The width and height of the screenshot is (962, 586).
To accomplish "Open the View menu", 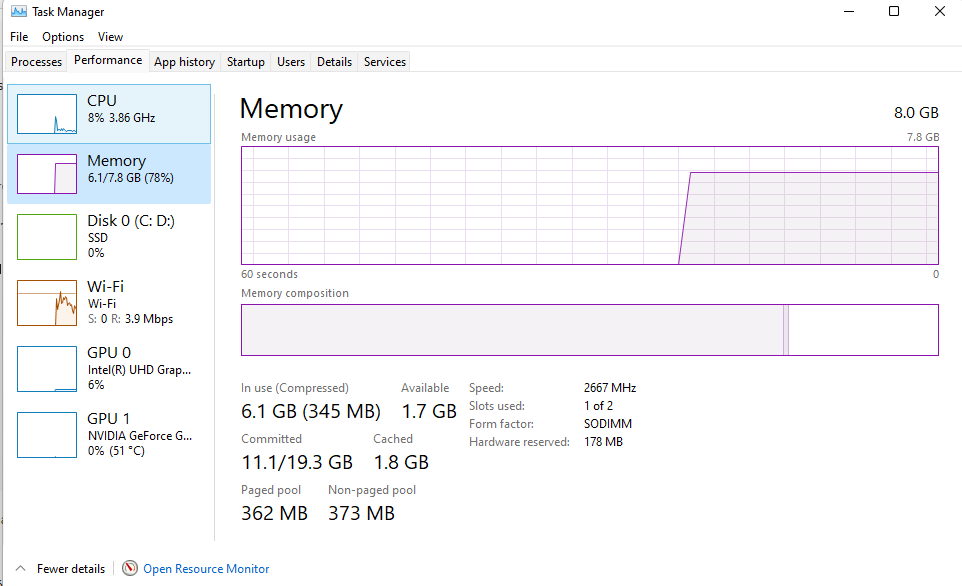I will (x=110, y=37).
